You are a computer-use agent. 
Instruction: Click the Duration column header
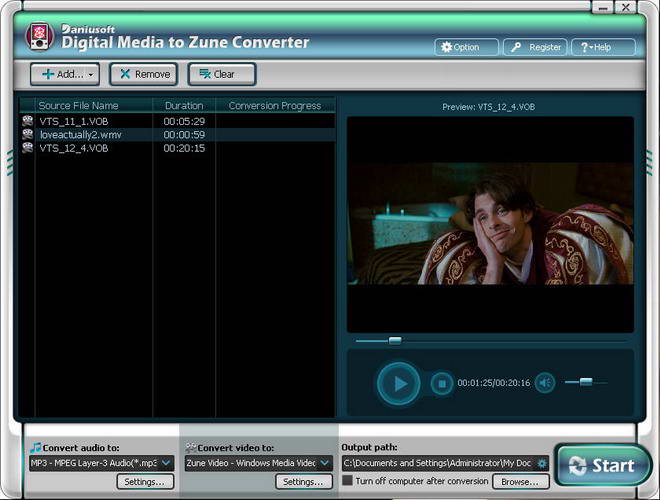[184, 106]
